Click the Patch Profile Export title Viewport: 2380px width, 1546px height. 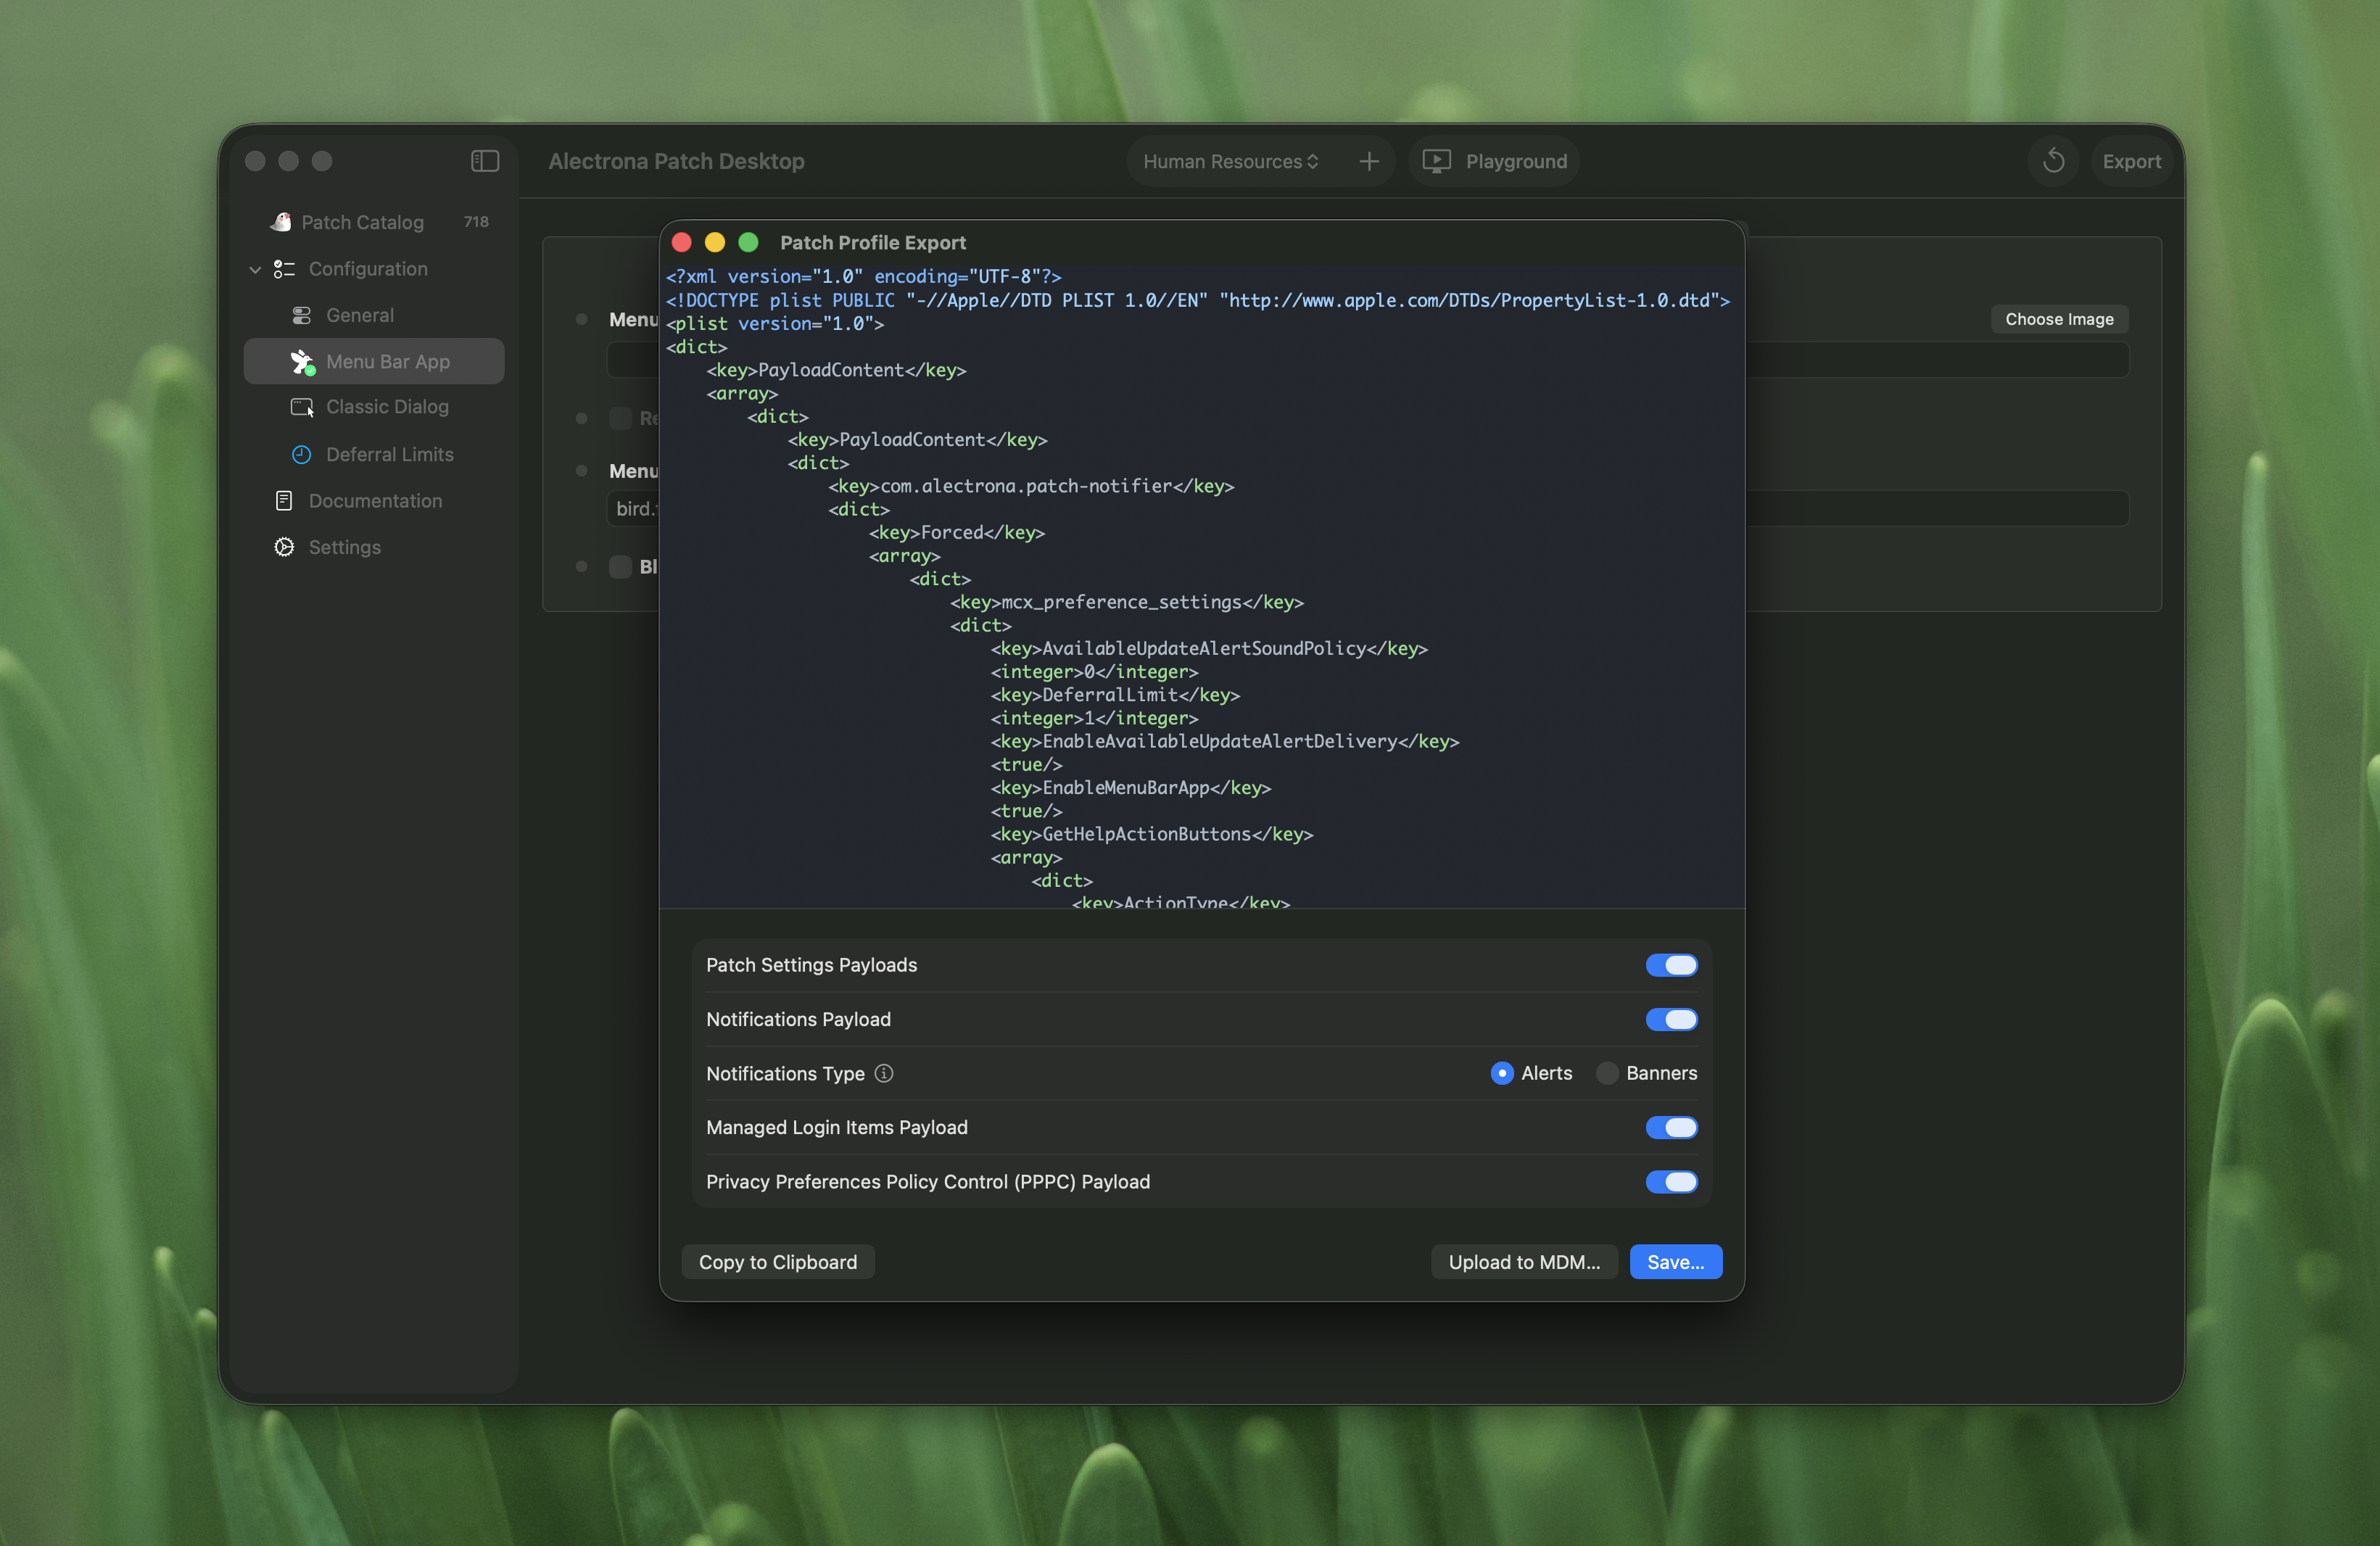pyautogui.click(x=873, y=242)
